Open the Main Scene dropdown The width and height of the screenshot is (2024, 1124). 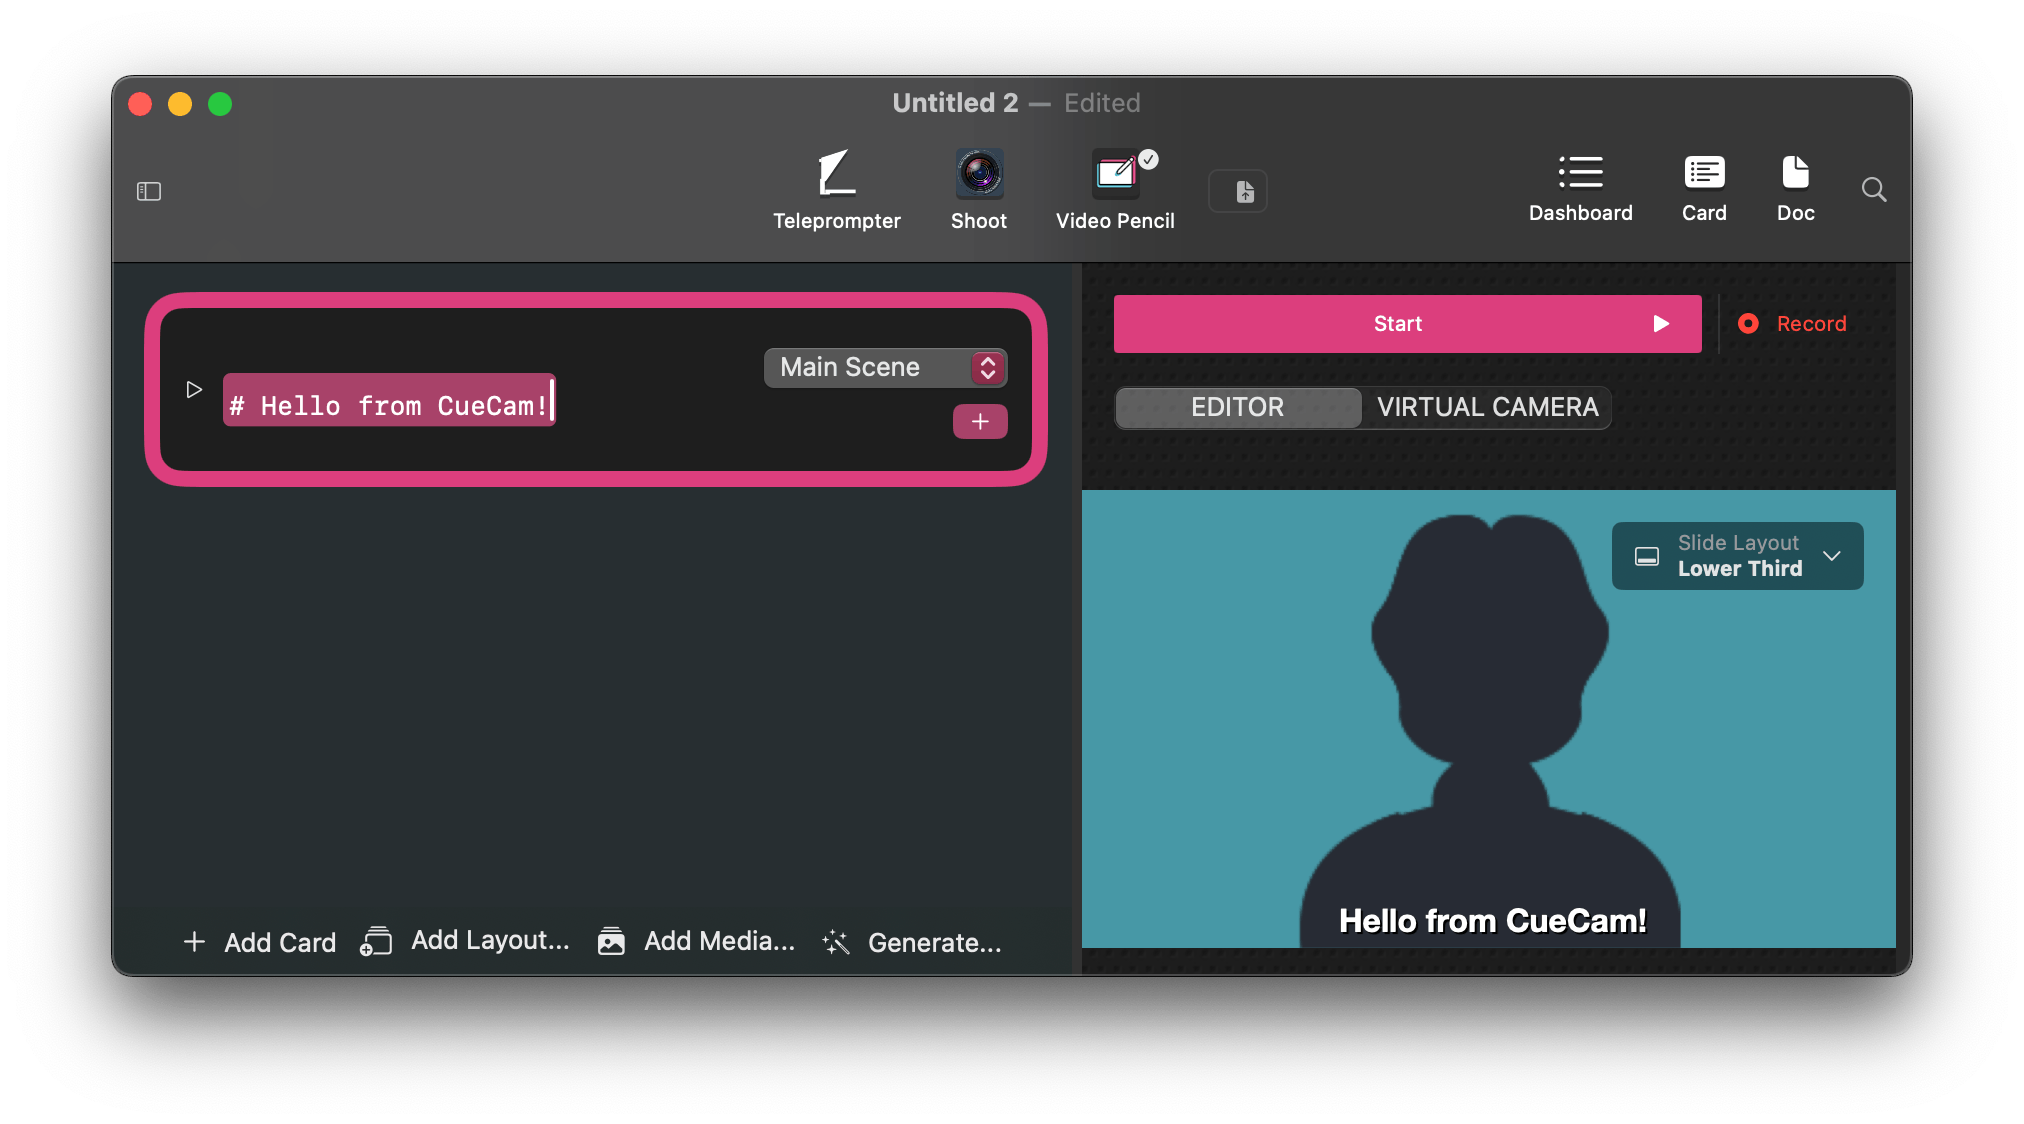pos(885,367)
